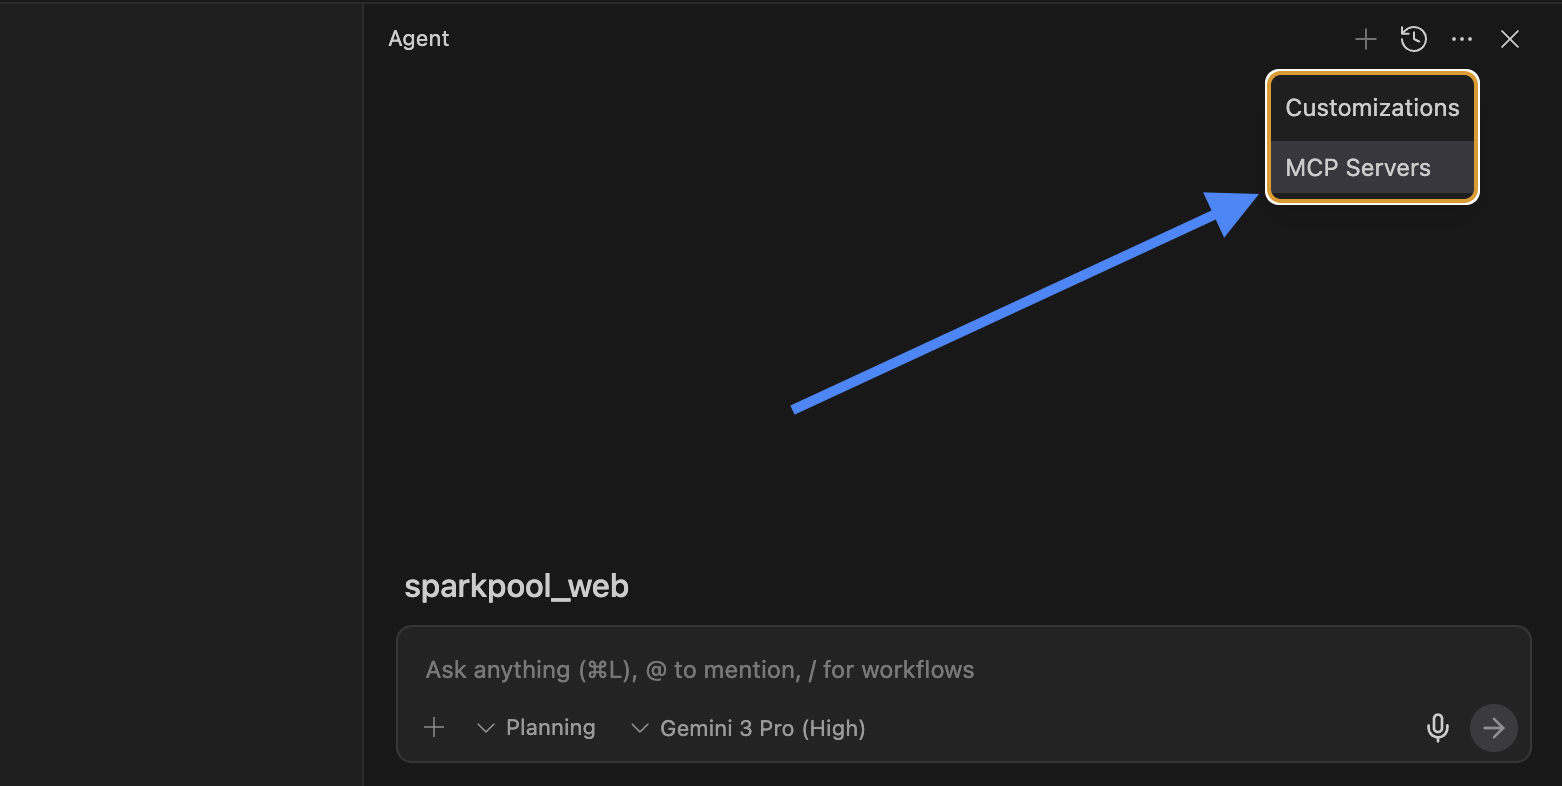Activate the microphone voice input icon
This screenshot has width=1562, height=786.
coord(1437,728)
